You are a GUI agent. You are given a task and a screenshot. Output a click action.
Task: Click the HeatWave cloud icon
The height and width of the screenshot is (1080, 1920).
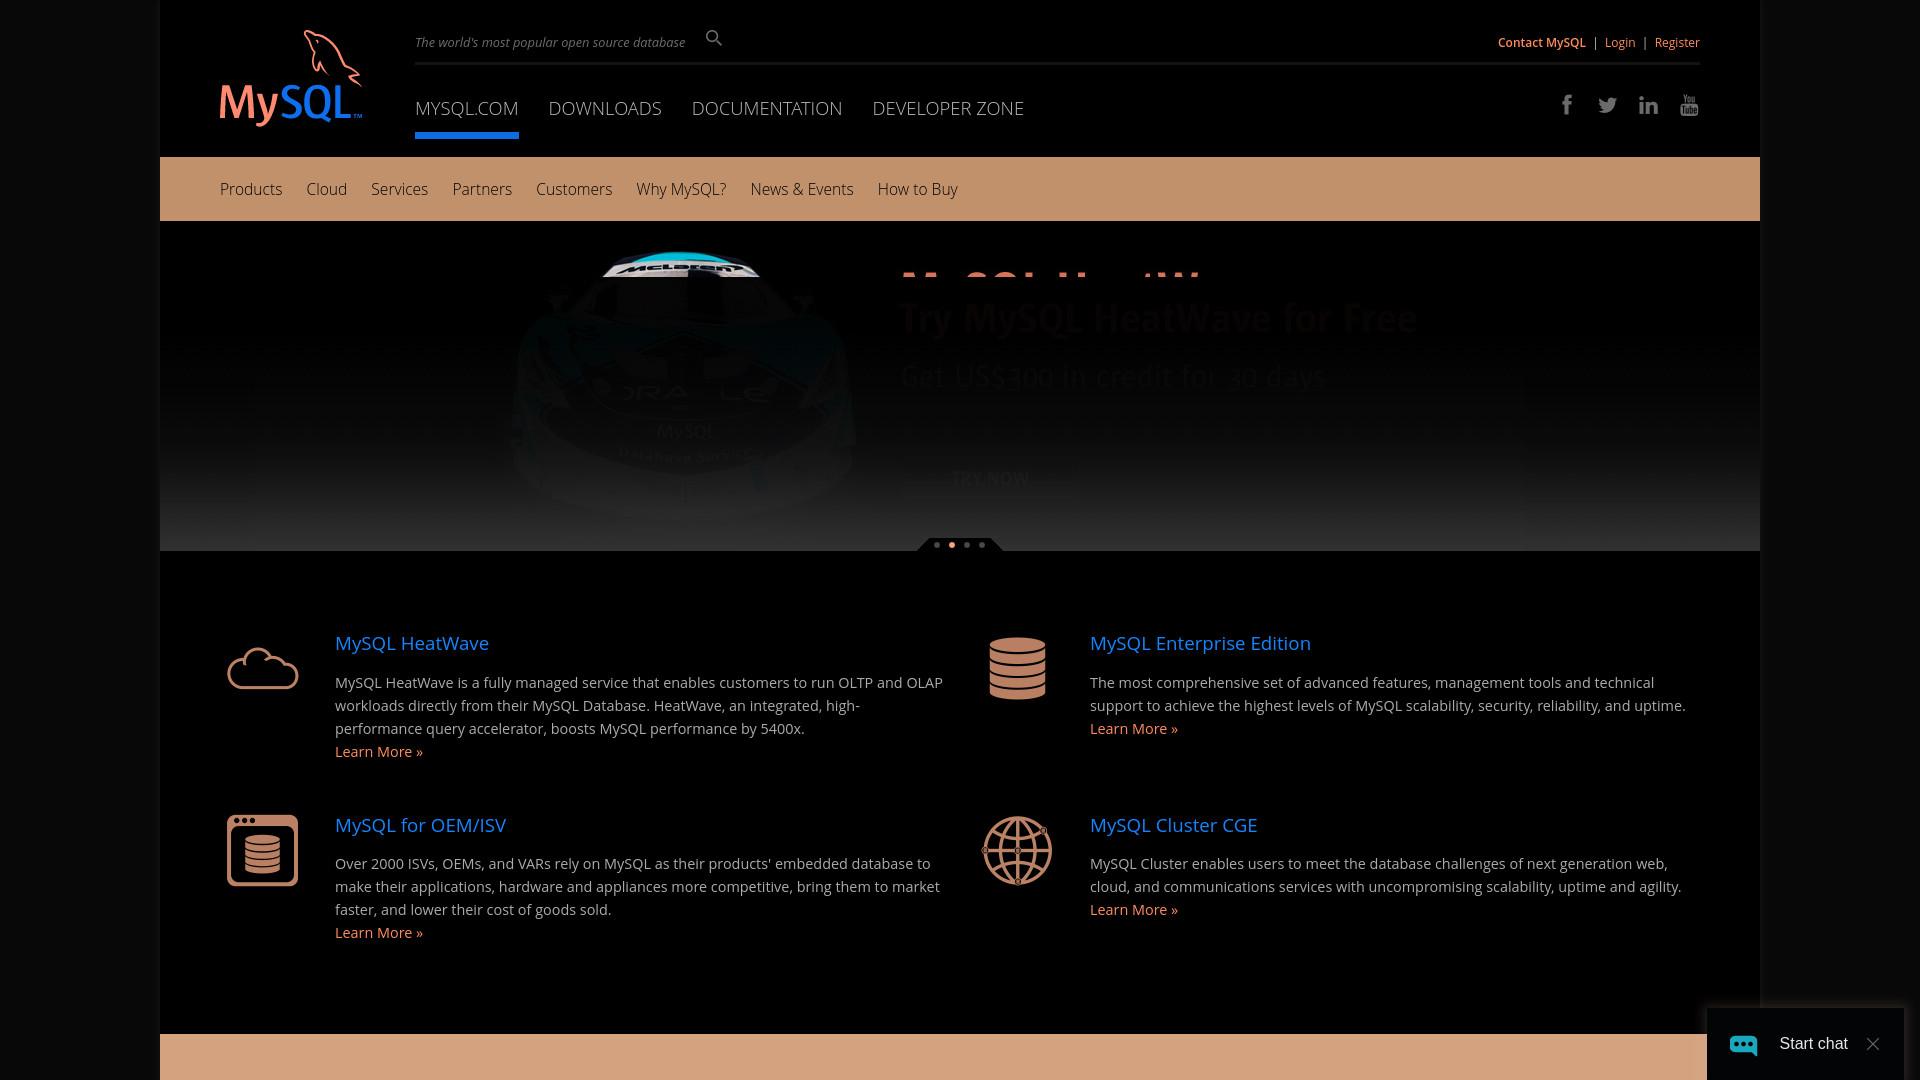(x=263, y=669)
